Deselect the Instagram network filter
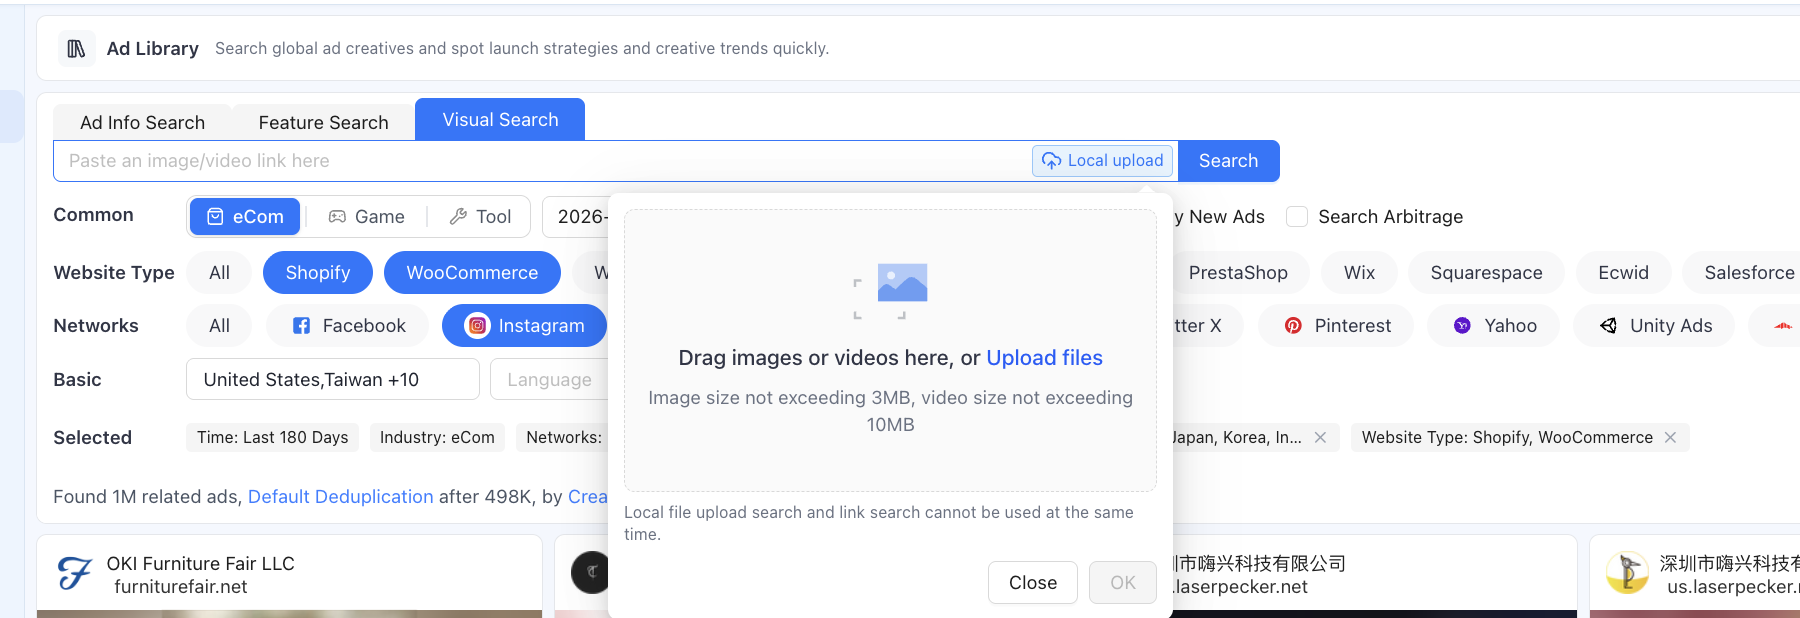Viewport: 1800px width, 618px height. click(x=525, y=326)
